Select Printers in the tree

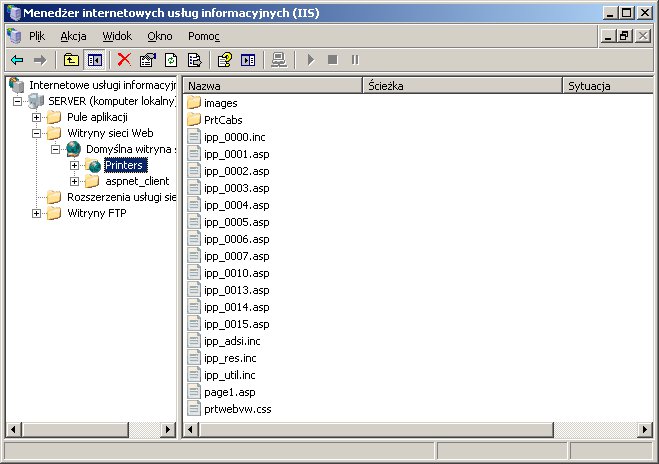point(124,165)
